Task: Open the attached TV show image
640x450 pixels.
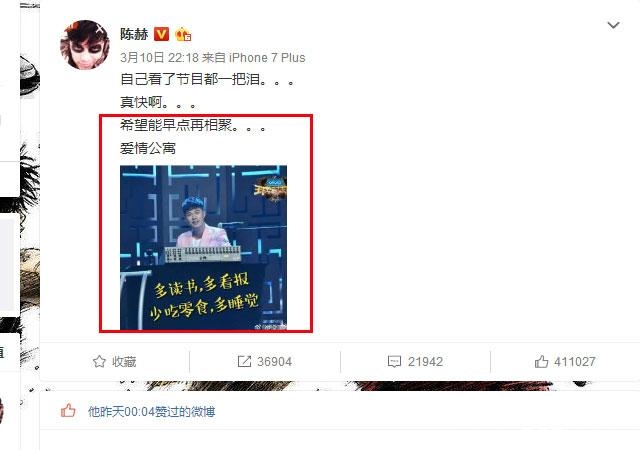Action: pos(203,247)
